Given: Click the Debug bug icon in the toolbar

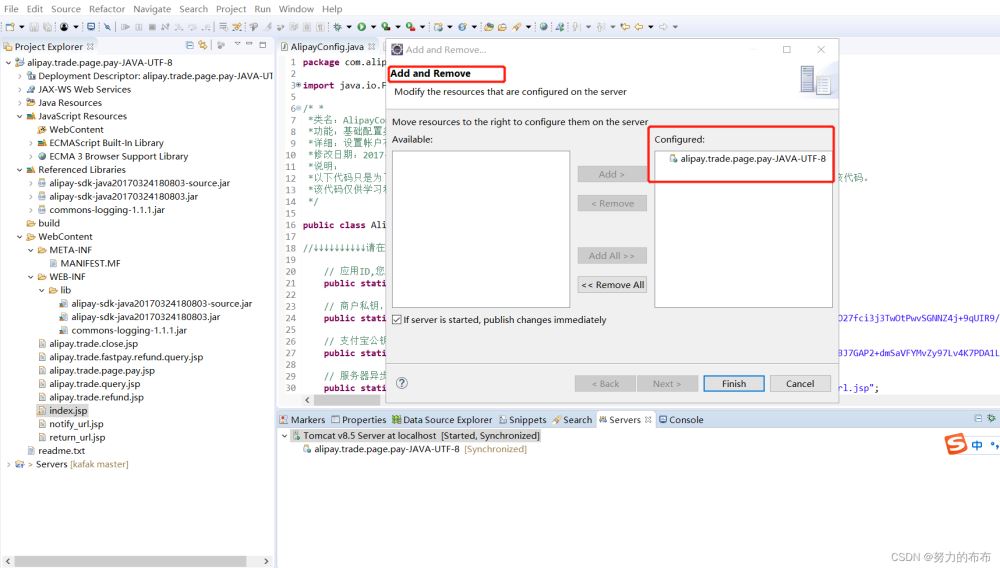Looking at the screenshot, I should (x=337, y=27).
